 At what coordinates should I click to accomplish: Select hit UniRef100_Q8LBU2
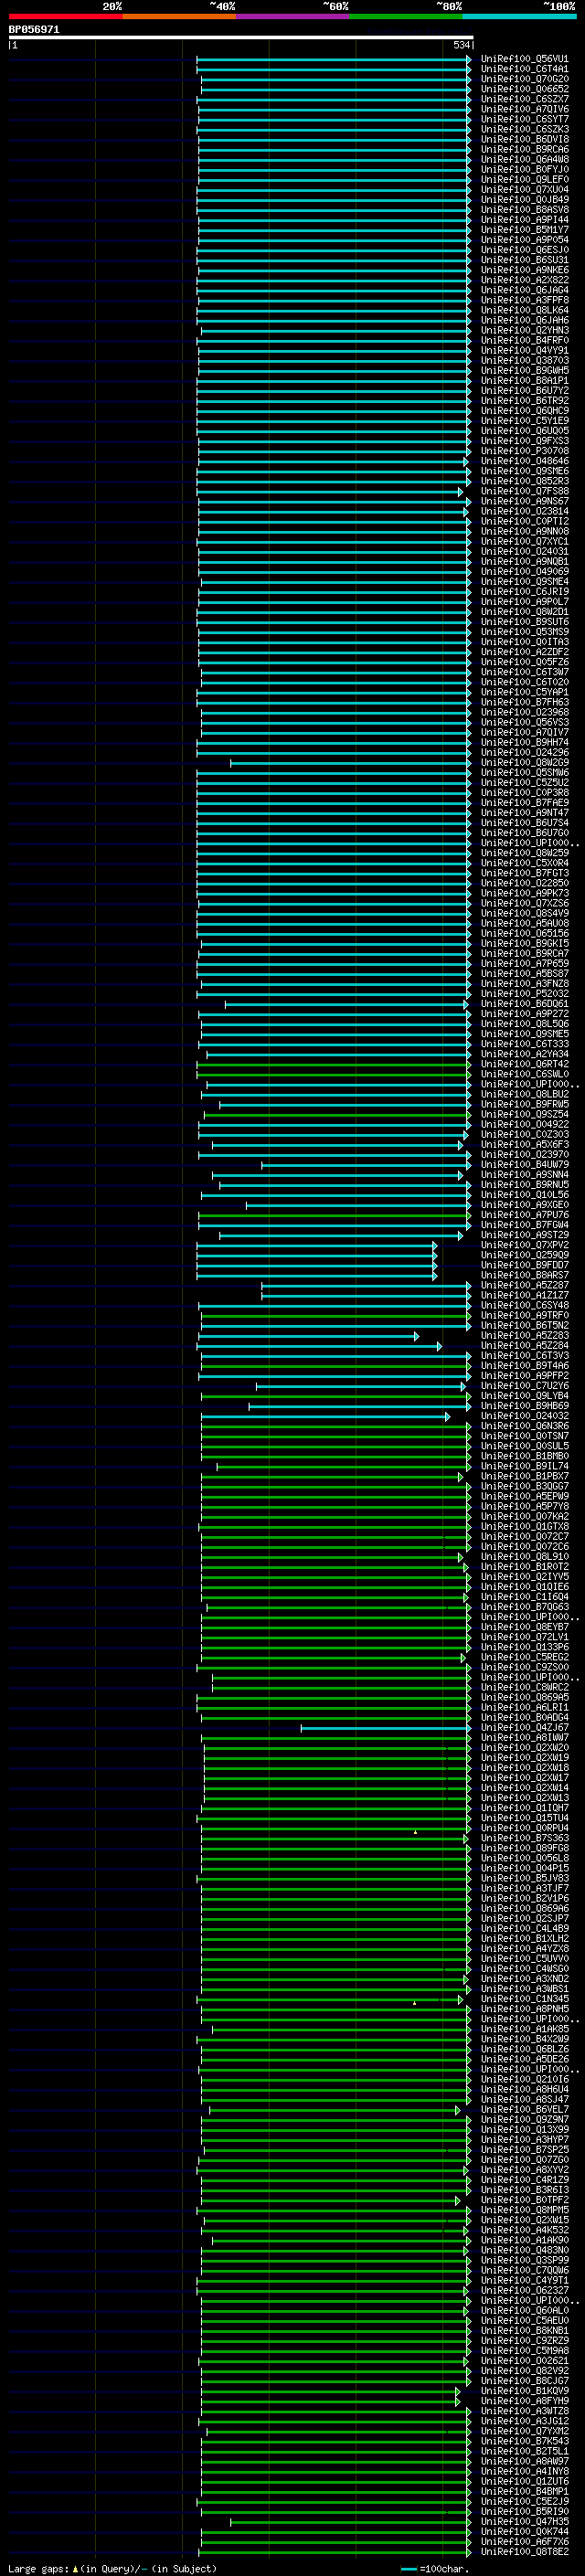pos(524,1094)
